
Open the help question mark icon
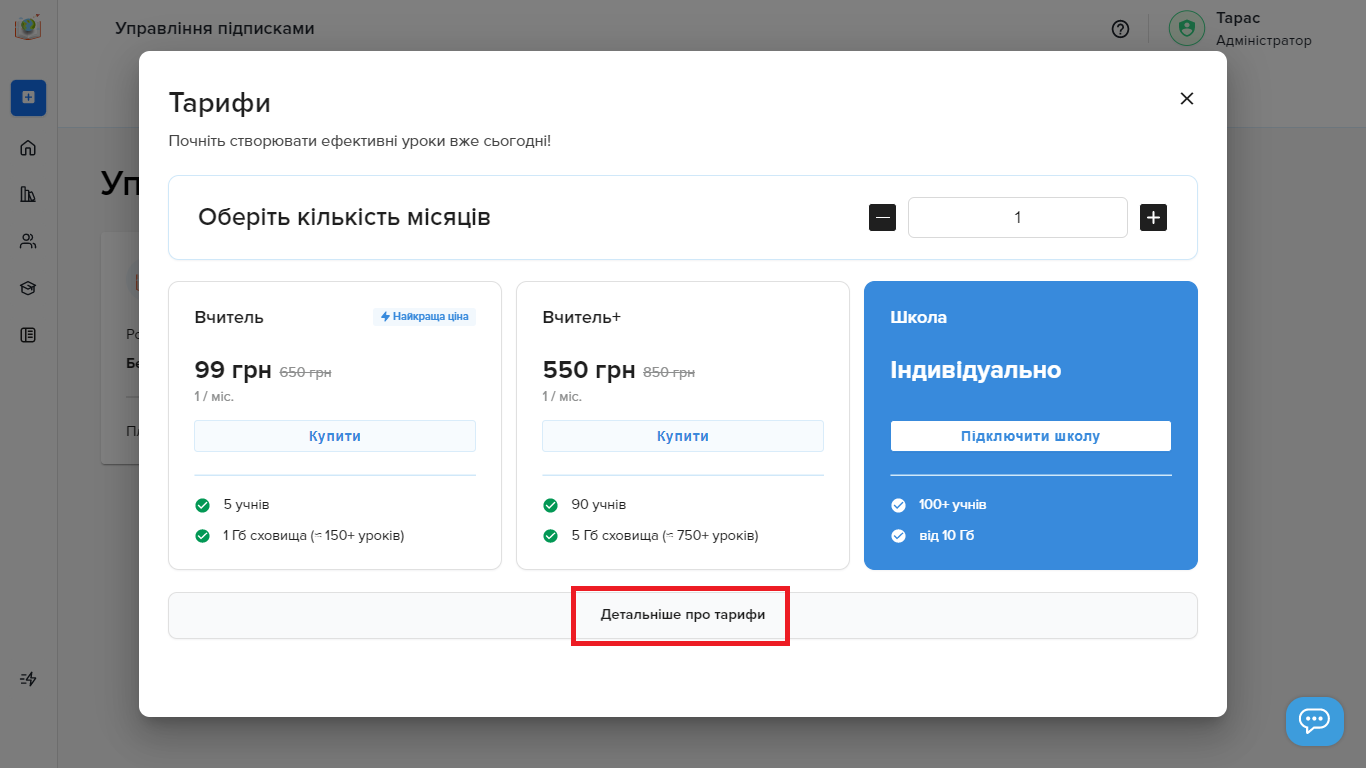[1120, 29]
